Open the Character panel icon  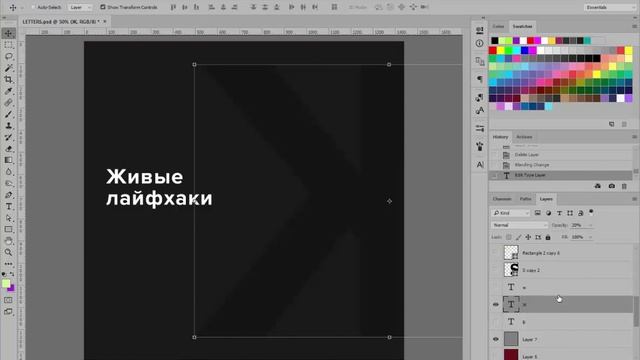tap(480, 164)
